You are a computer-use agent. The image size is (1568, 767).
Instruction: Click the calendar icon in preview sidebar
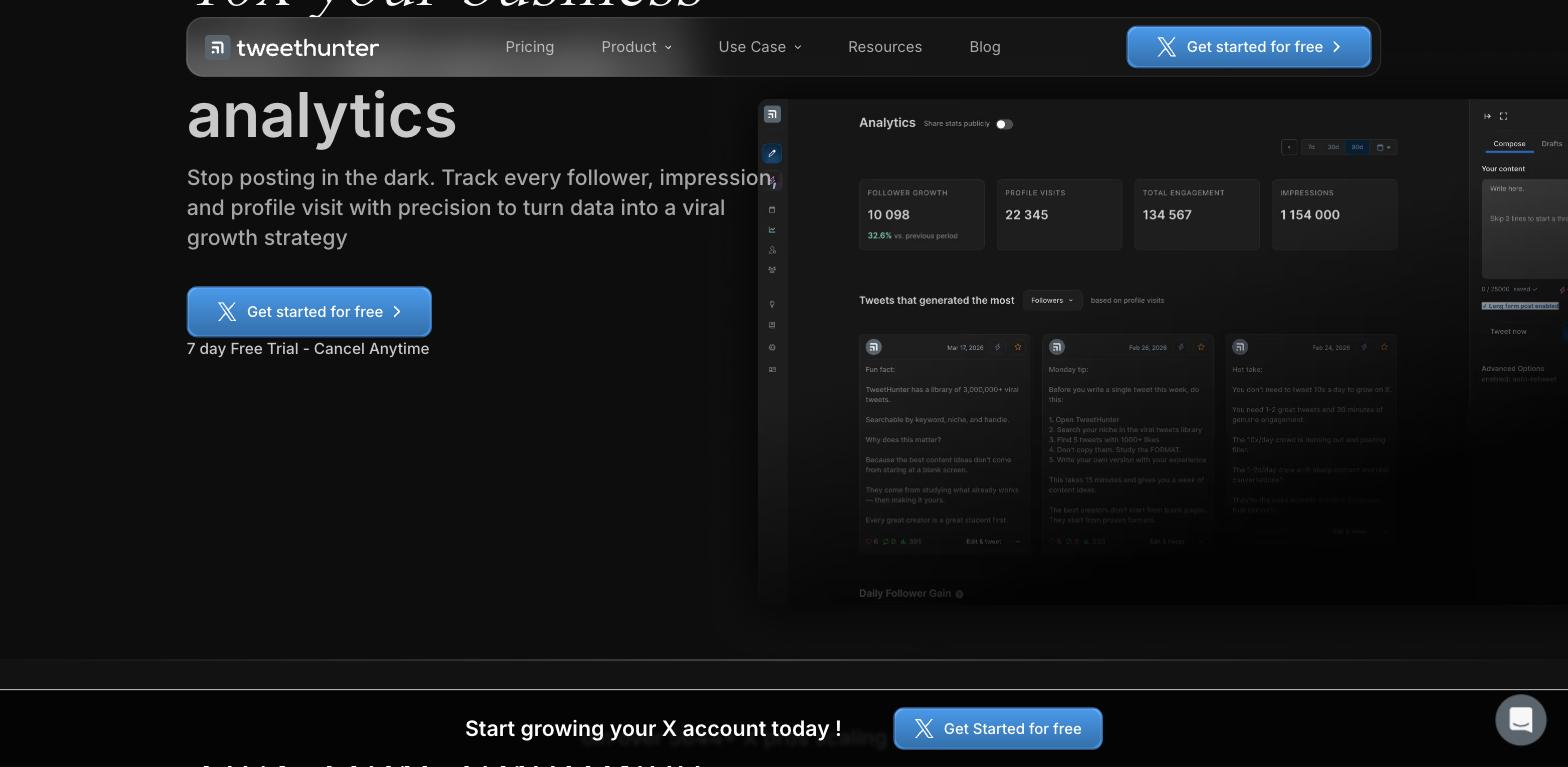pos(772,210)
